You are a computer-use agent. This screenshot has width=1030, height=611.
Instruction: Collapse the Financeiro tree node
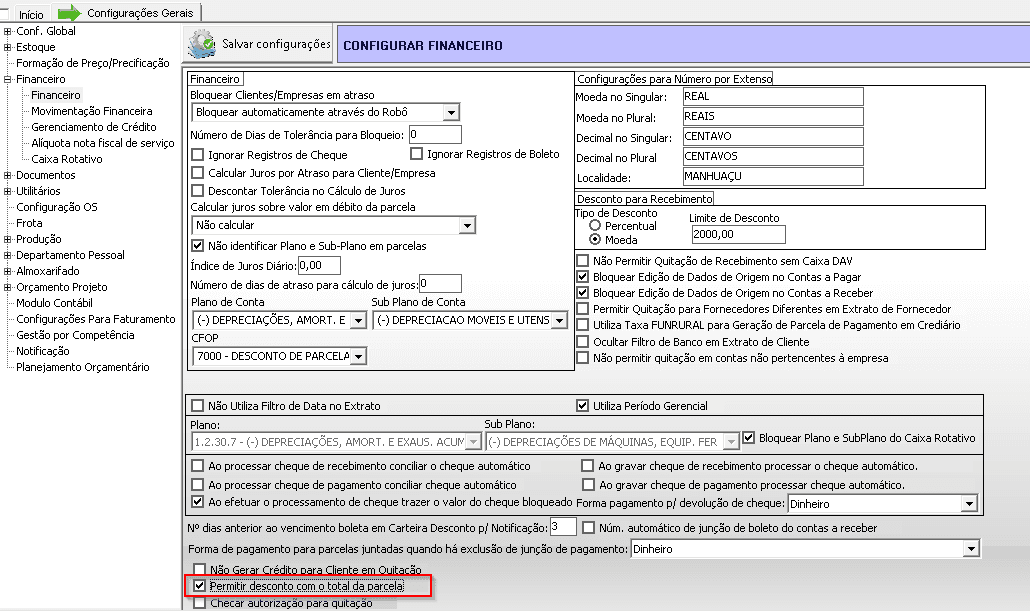tap(7, 79)
